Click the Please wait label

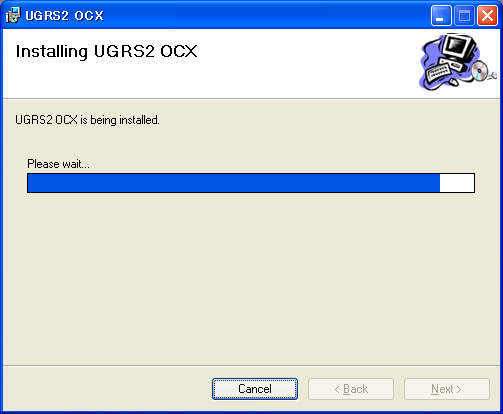58,164
